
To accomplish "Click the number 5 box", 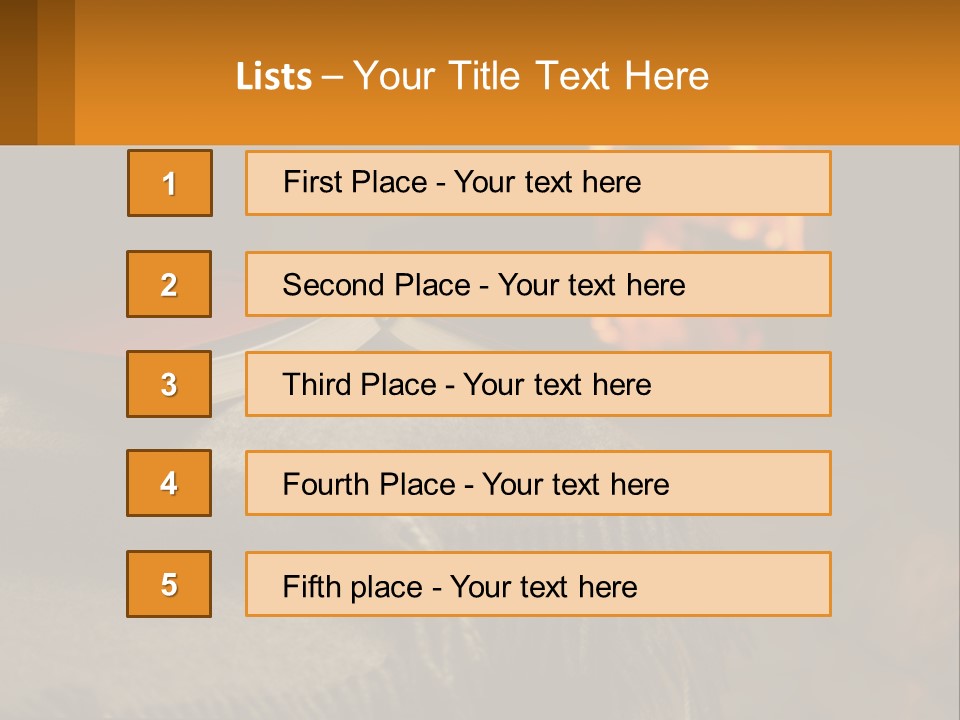I will (169, 584).
